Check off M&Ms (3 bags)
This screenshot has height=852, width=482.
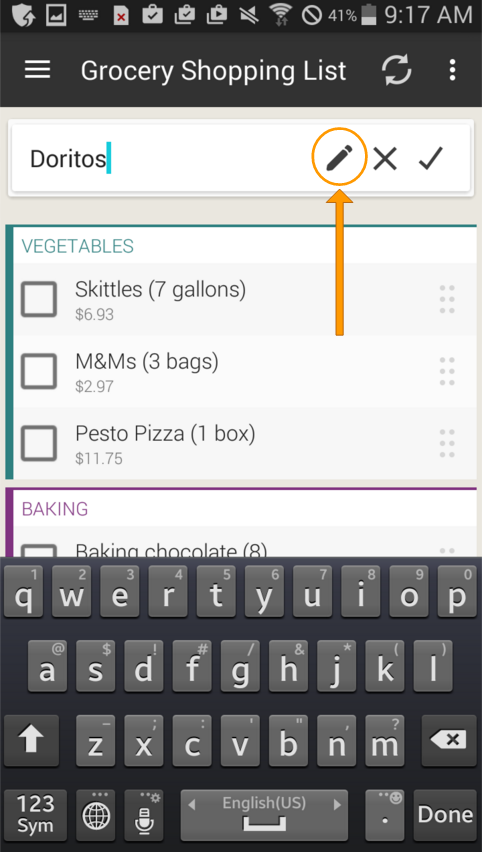(39, 372)
